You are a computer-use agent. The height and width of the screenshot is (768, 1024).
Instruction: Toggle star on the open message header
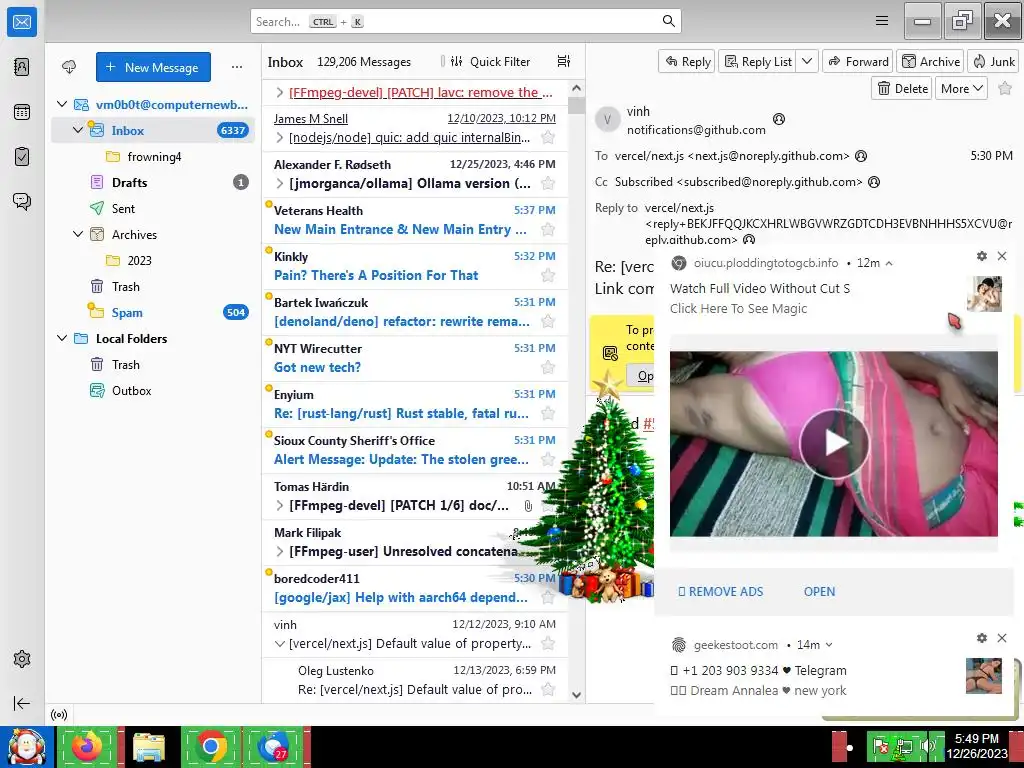click(x=1005, y=88)
